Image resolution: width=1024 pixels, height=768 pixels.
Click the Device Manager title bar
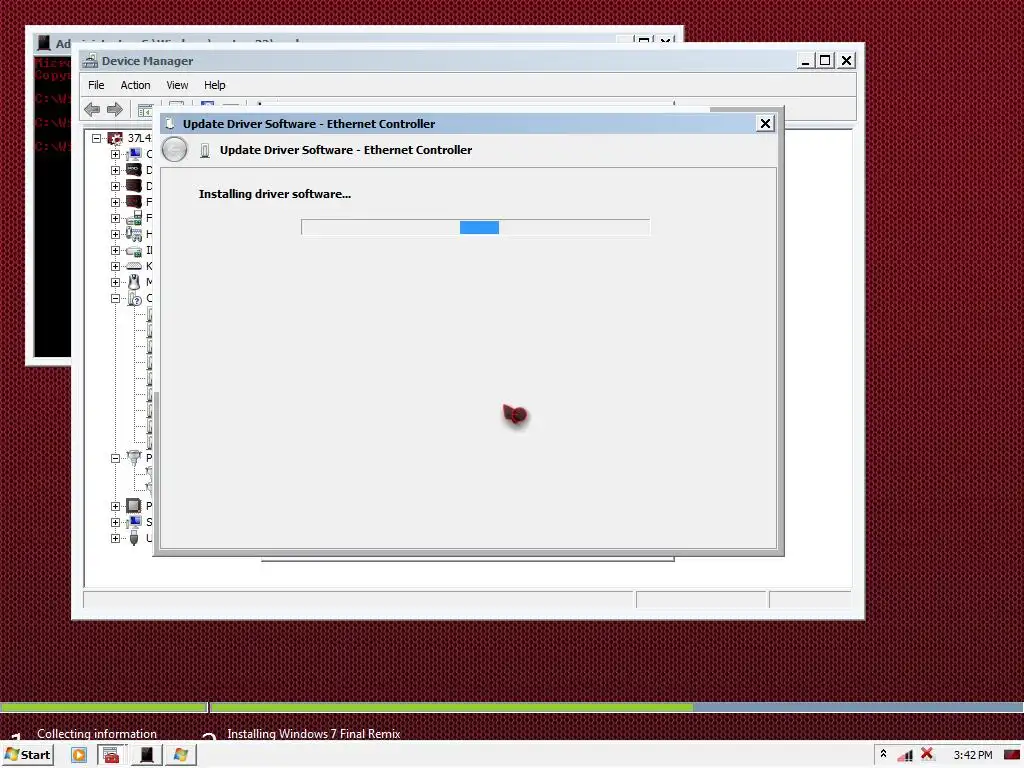point(436,61)
